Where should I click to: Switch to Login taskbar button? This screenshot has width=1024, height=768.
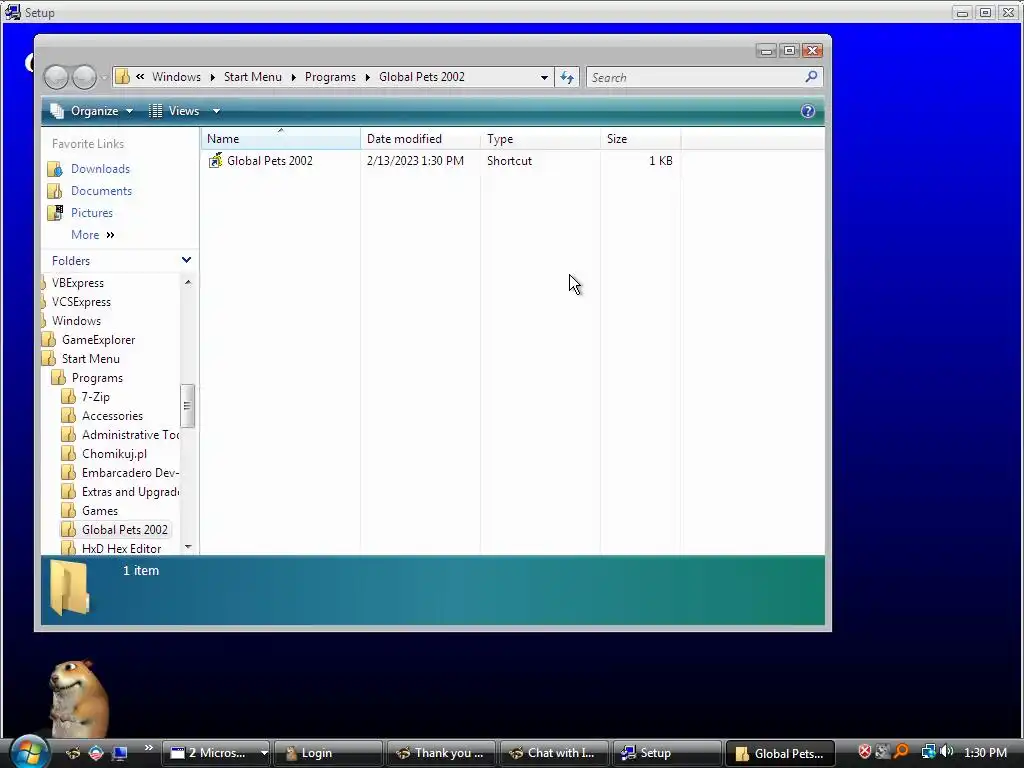(x=328, y=753)
